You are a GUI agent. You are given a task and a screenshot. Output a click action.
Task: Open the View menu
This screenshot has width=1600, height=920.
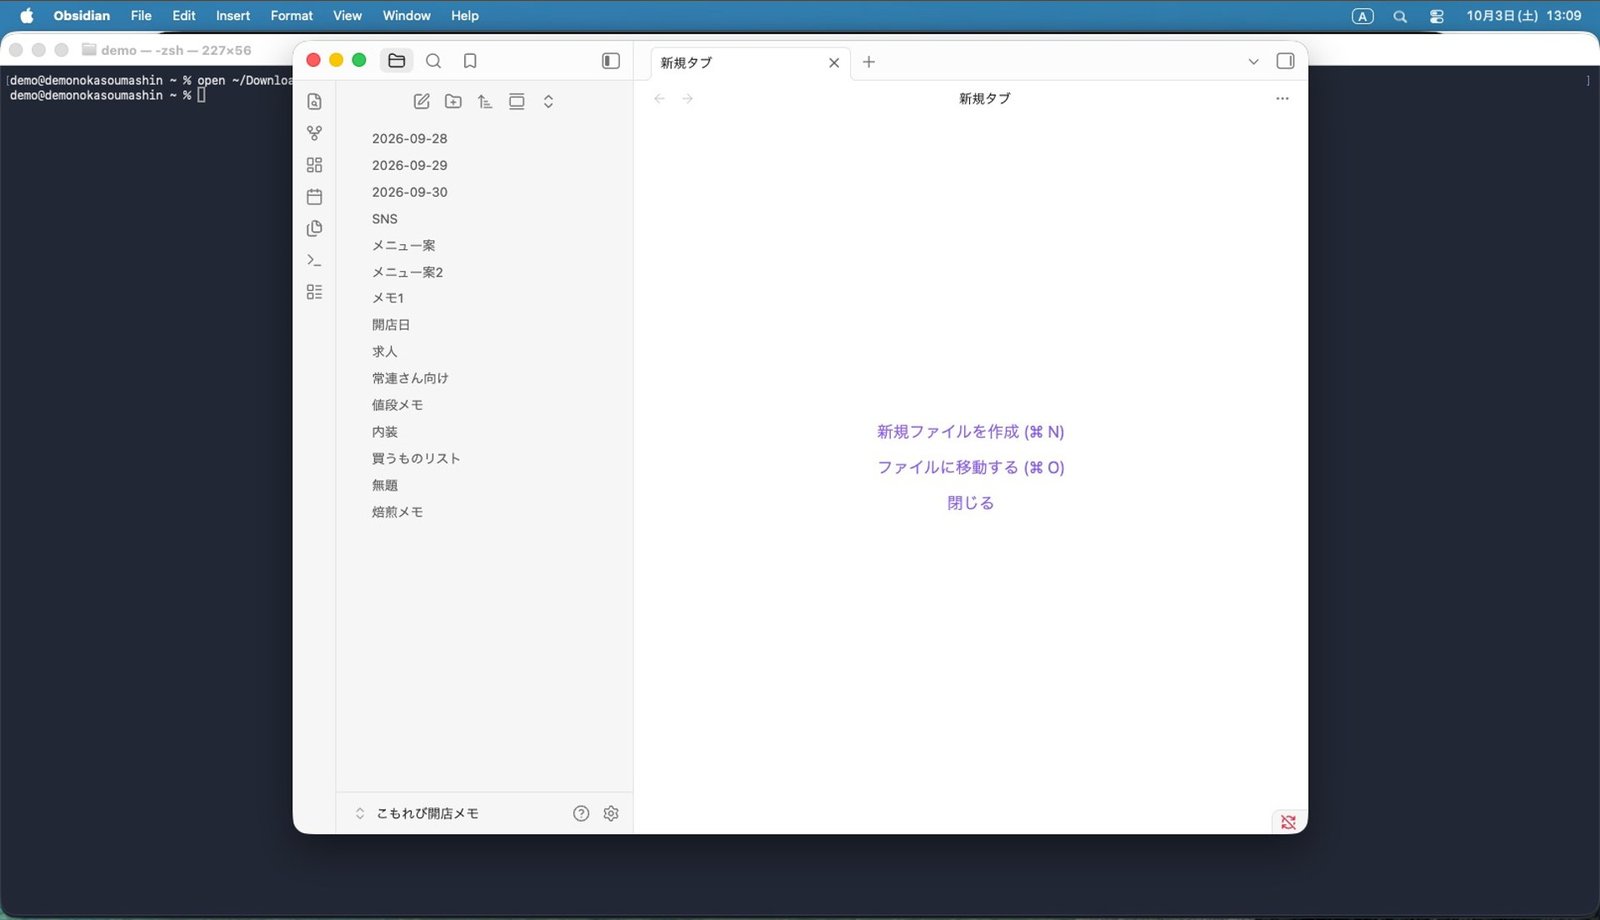pyautogui.click(x=347, y=15)
